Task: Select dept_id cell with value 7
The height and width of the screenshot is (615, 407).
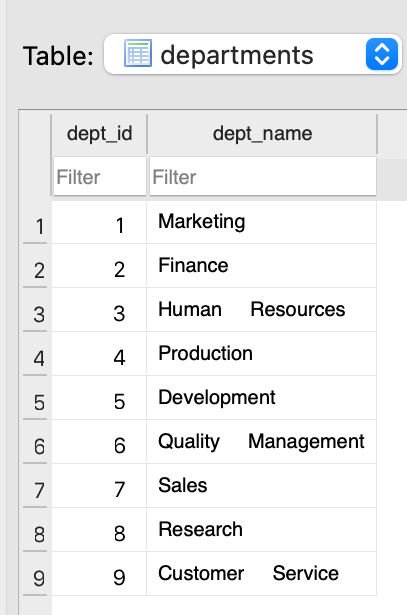Action: 99,486
